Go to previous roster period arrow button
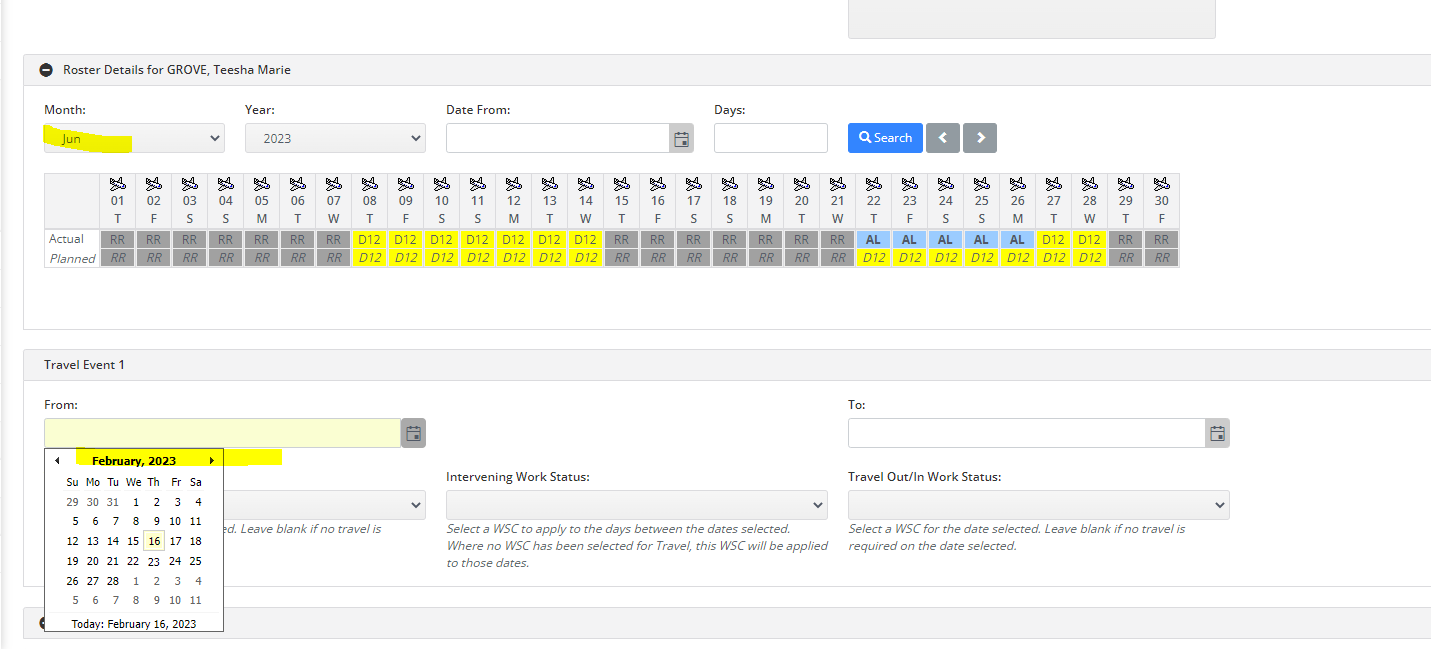Image resolution: width=1431 pixels, height=649 pixels. [943, 138]
